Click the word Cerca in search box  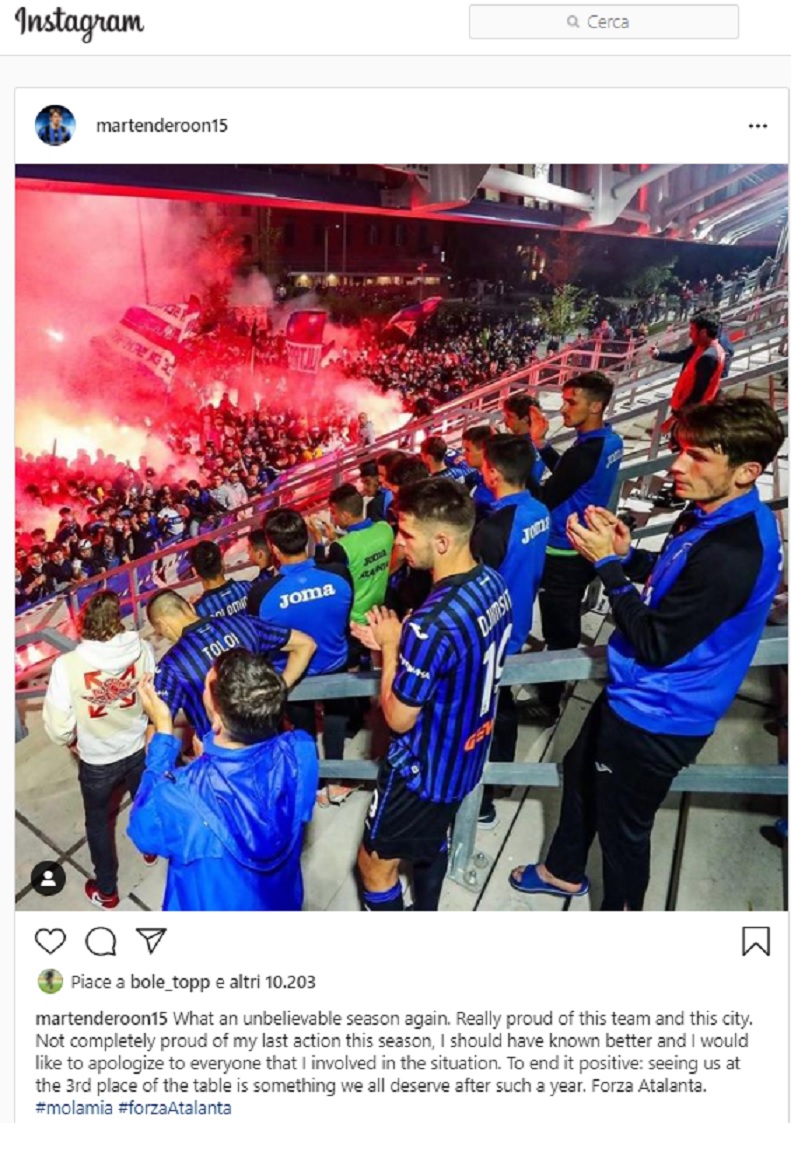pos(608,22)
